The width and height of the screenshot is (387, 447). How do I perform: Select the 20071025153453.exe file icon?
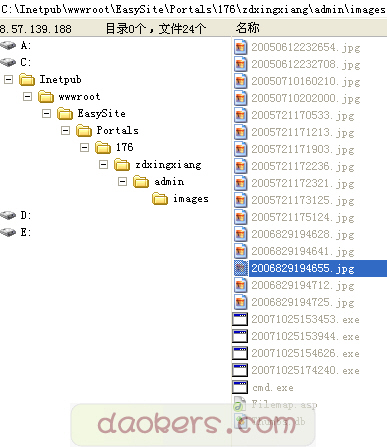[x=240, y=319]
